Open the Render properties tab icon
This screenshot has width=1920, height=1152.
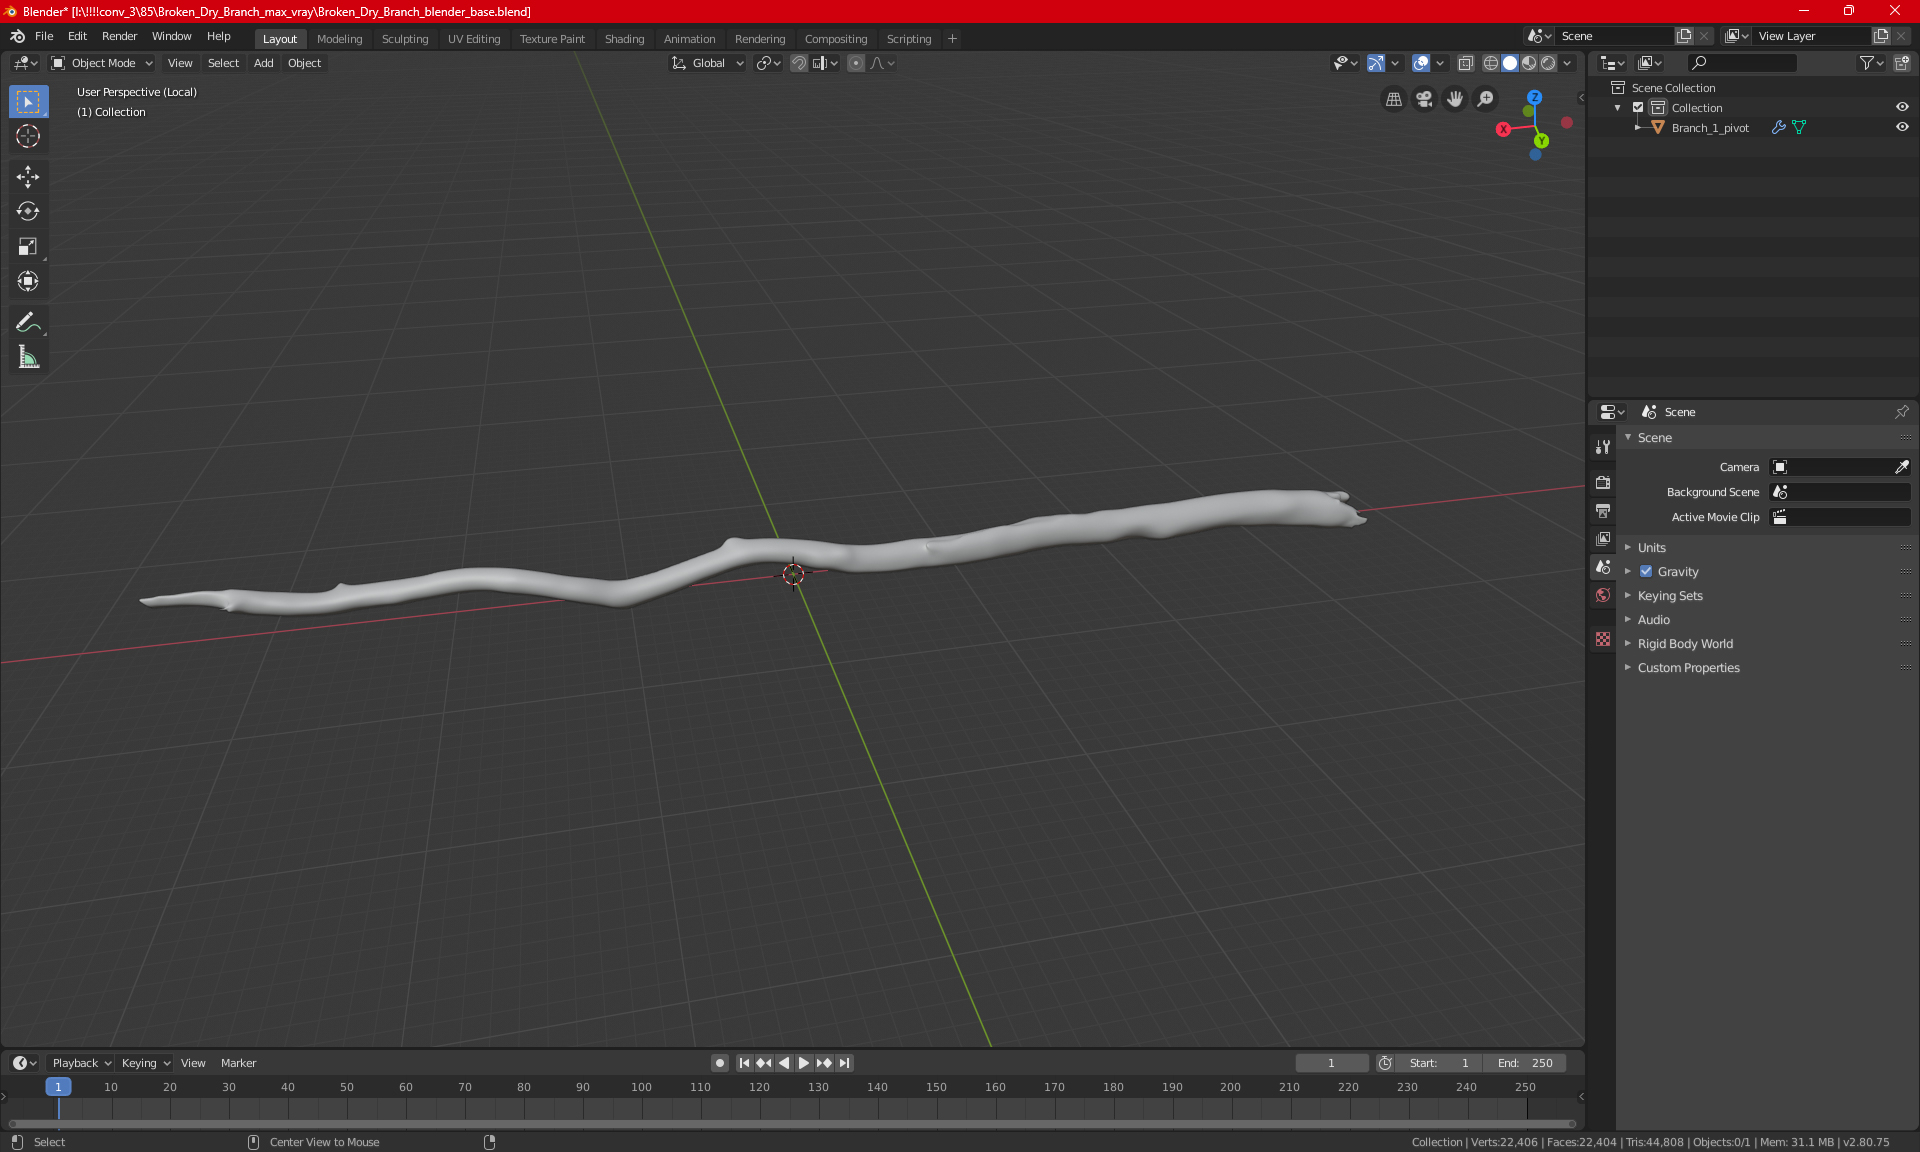[1603, 483]
